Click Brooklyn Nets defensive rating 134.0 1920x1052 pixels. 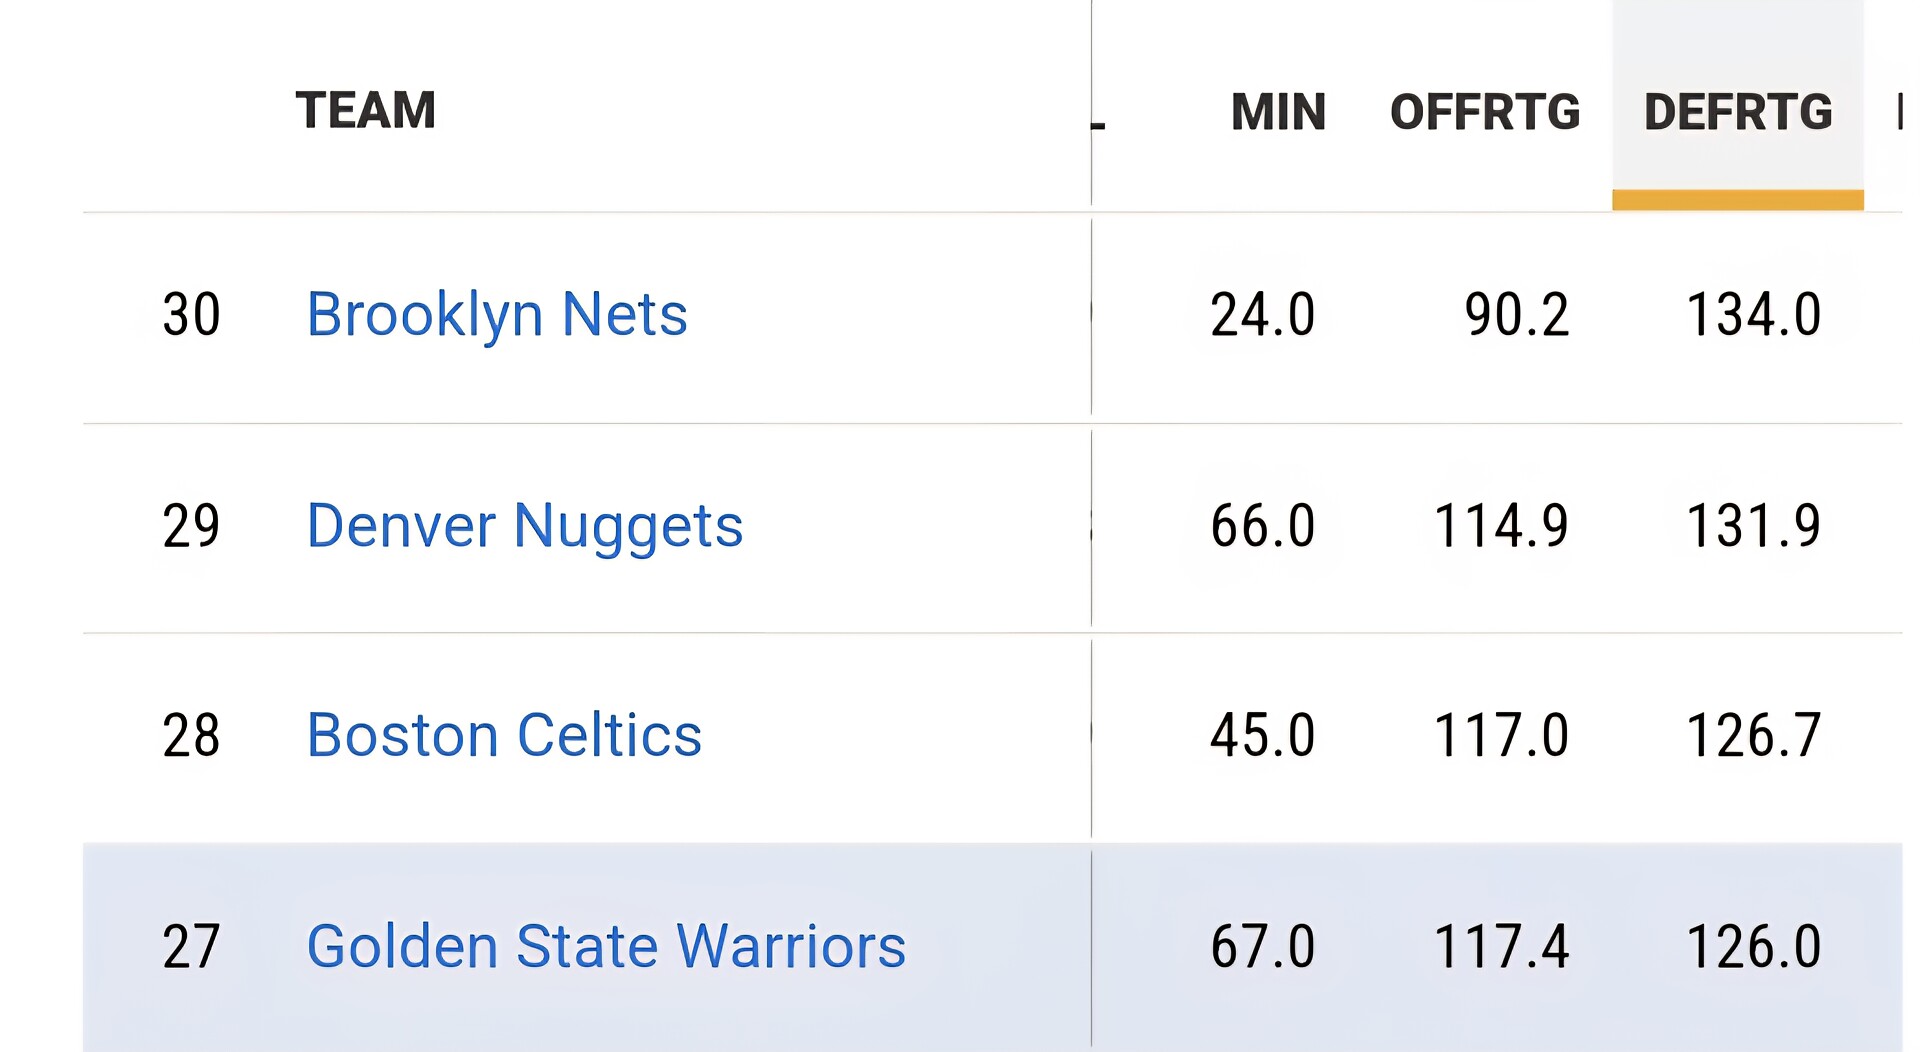[1754, 315]
